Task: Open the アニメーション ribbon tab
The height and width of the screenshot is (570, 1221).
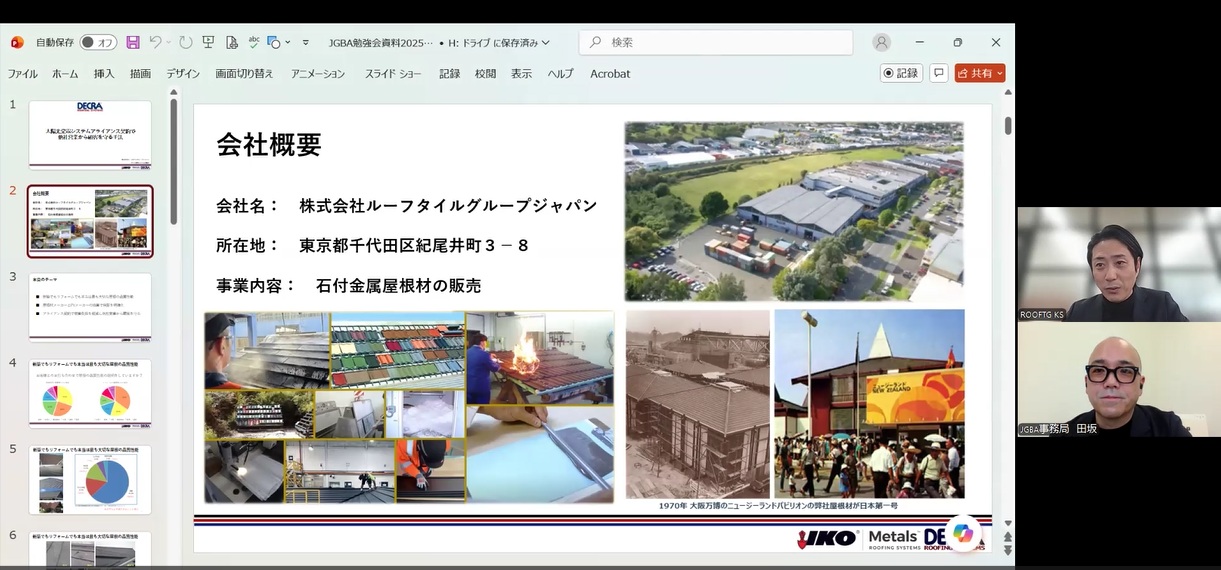Action: 318,74
